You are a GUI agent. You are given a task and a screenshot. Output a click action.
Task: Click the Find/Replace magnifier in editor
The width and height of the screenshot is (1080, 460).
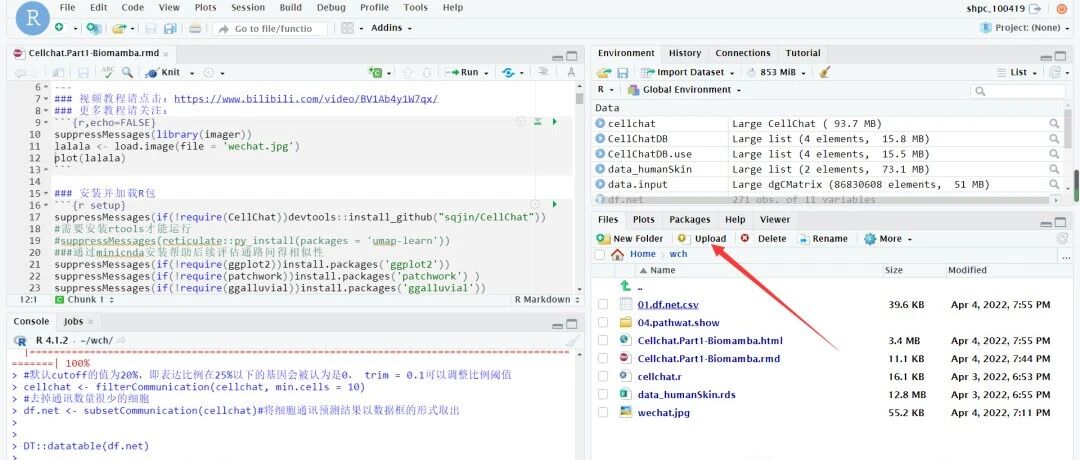pyautogui.click(x=127, y=72)
